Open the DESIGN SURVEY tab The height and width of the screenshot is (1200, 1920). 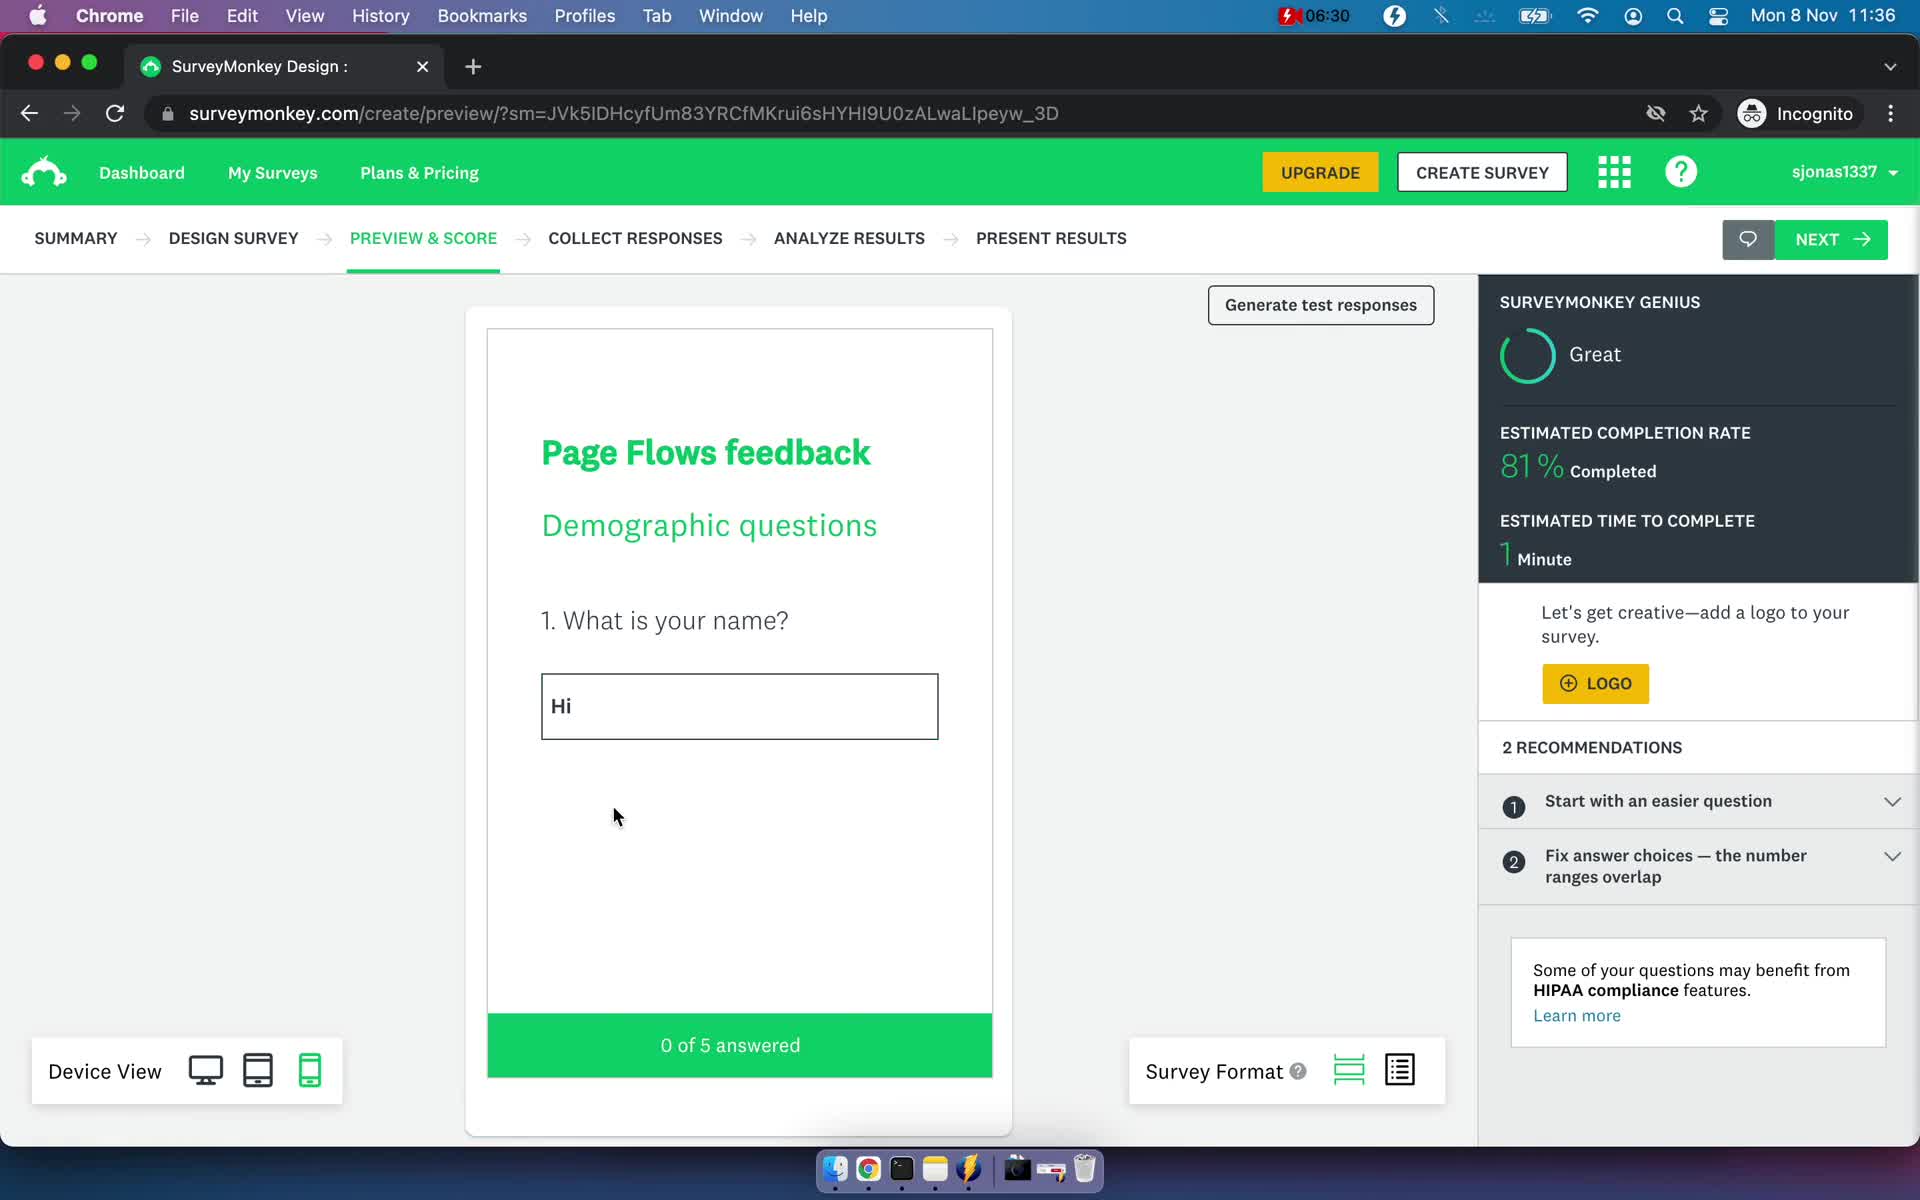tap(234, 238)
